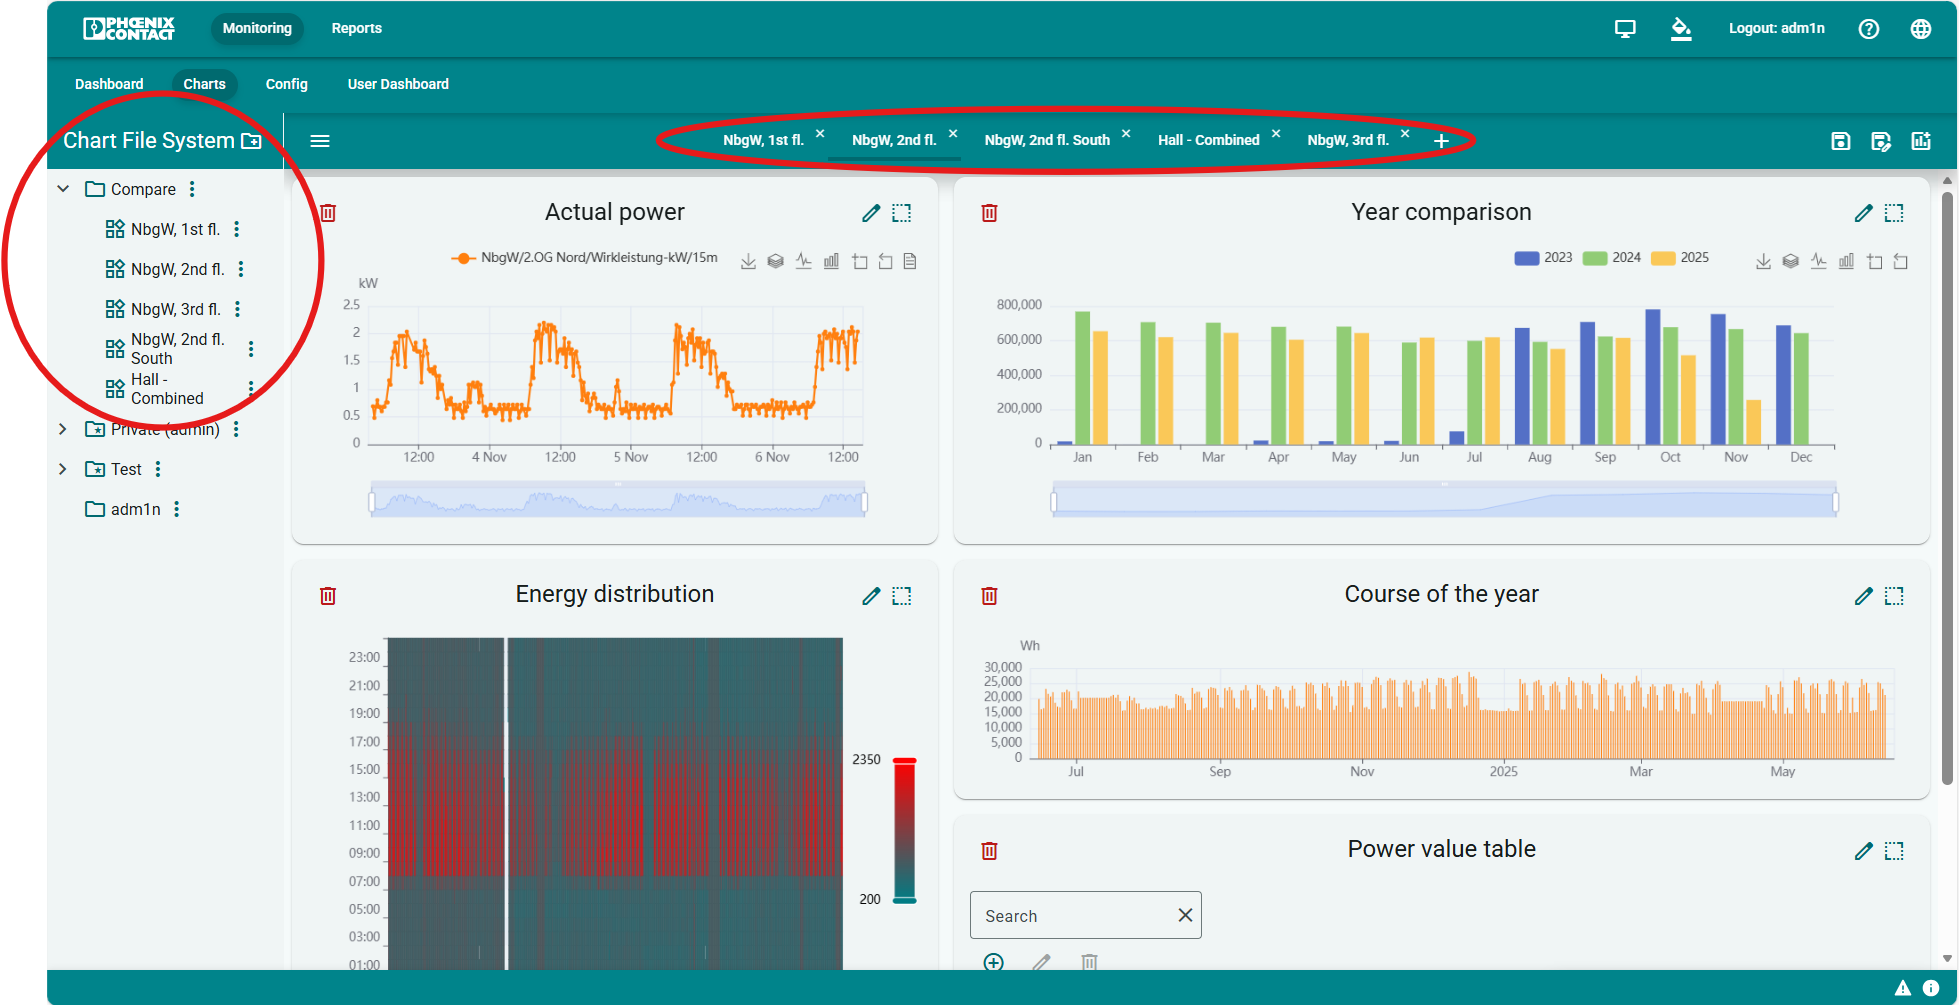Viewport: 1959px width, 1005px height.
Task: Edit the Actual power chart with pencil
Action: click(871, 213)
